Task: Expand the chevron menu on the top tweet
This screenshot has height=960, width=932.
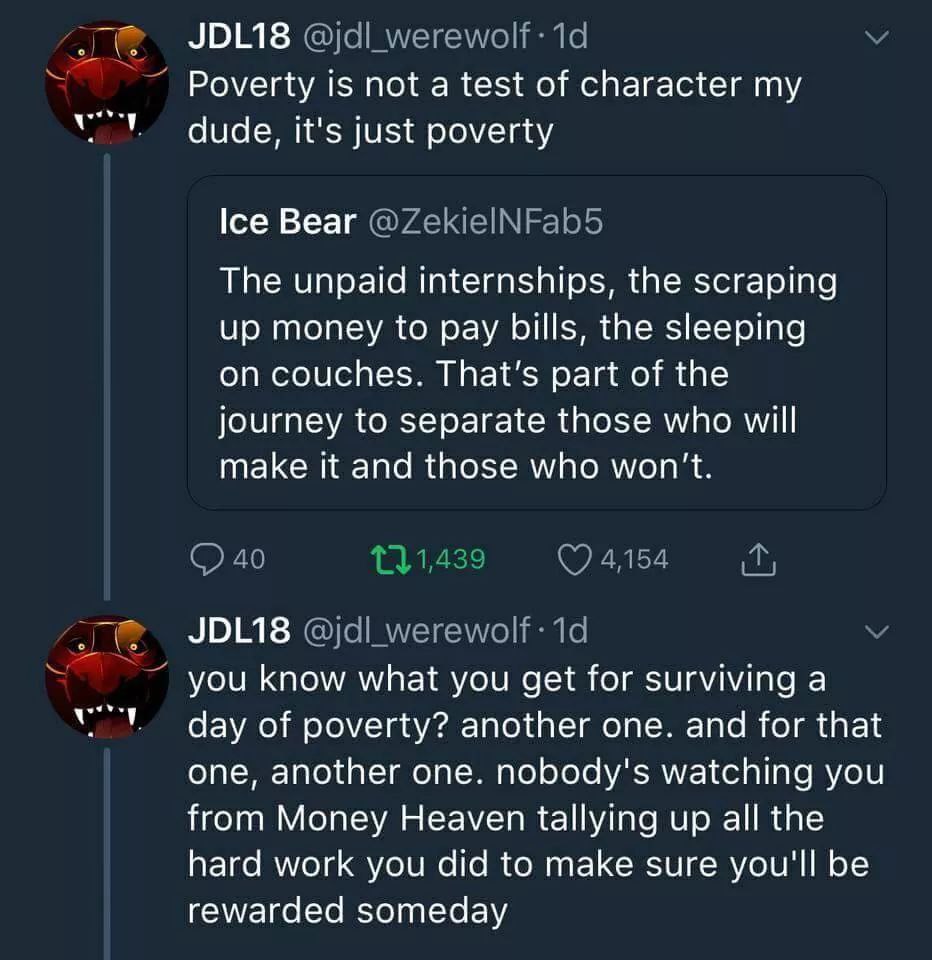Action: pyautogui.click(x=876, y=38)
